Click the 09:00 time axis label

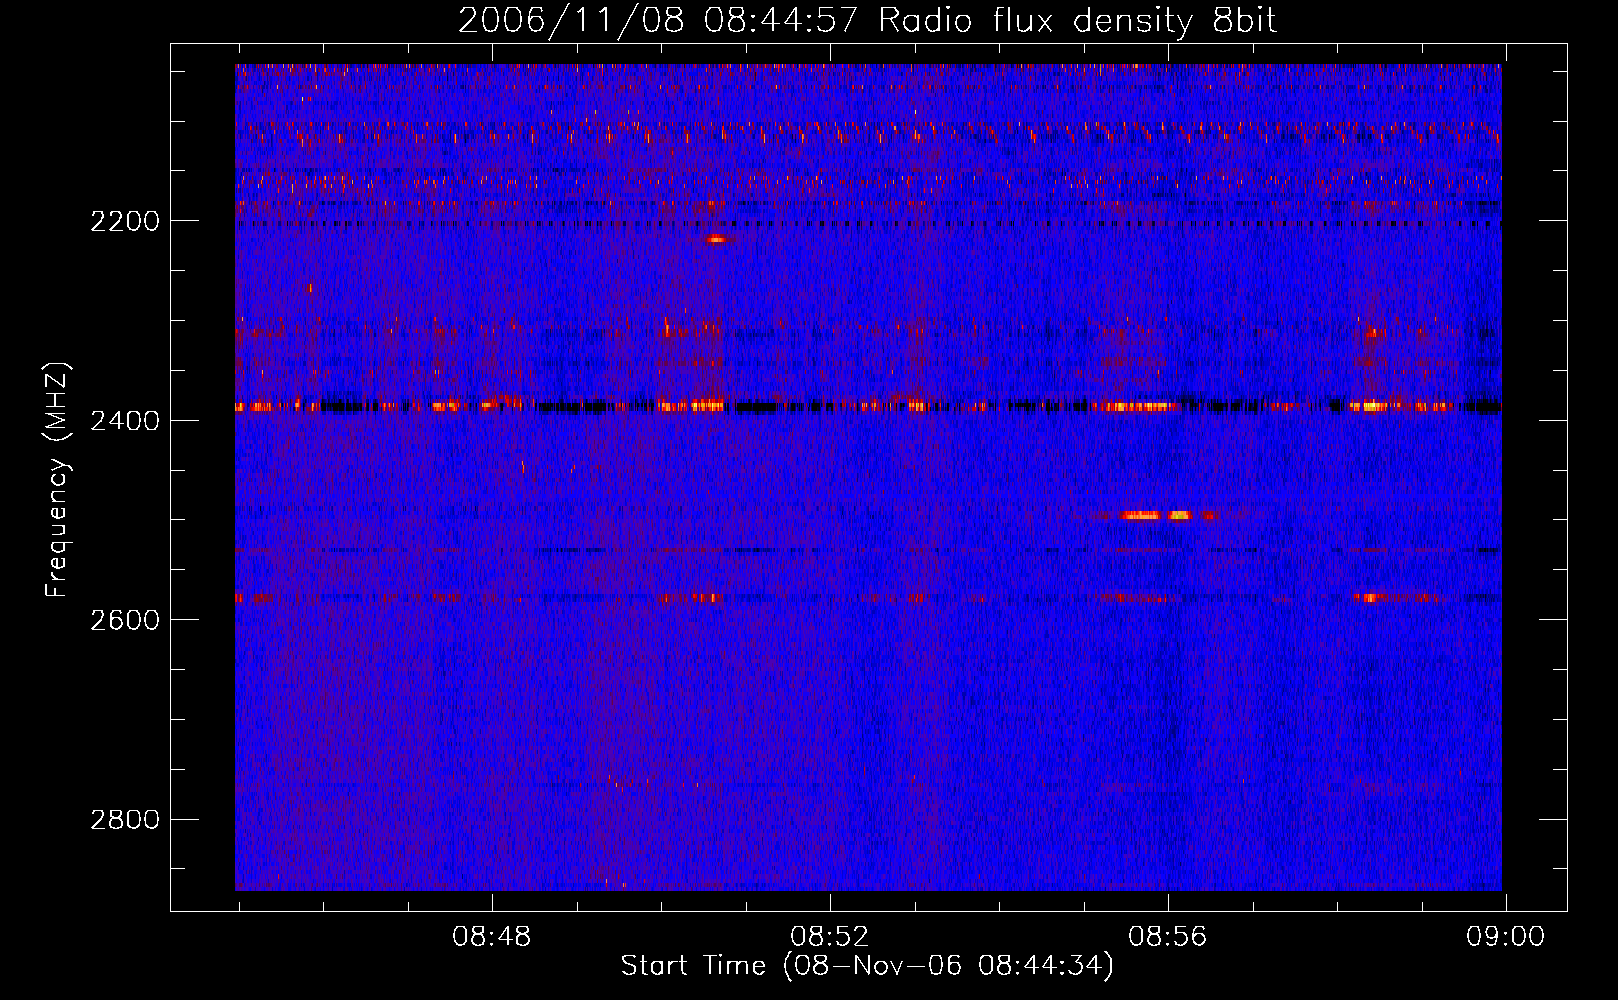click(x=1506, y=937)
